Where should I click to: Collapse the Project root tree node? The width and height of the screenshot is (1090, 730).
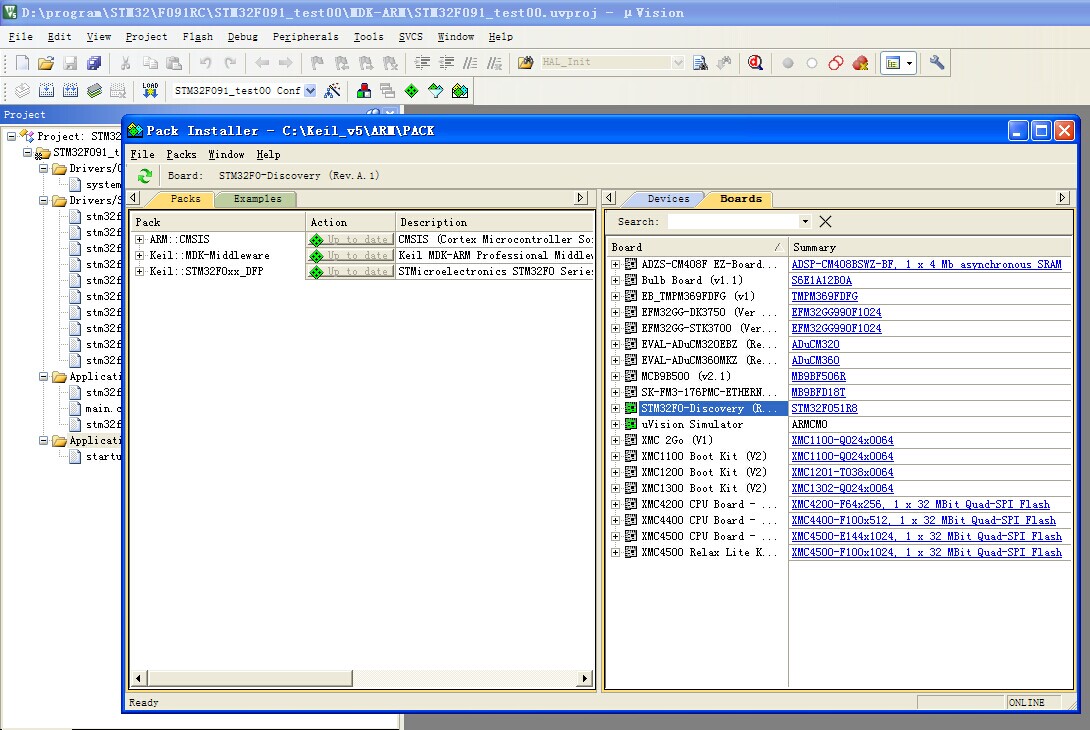(x=12, y=136)
